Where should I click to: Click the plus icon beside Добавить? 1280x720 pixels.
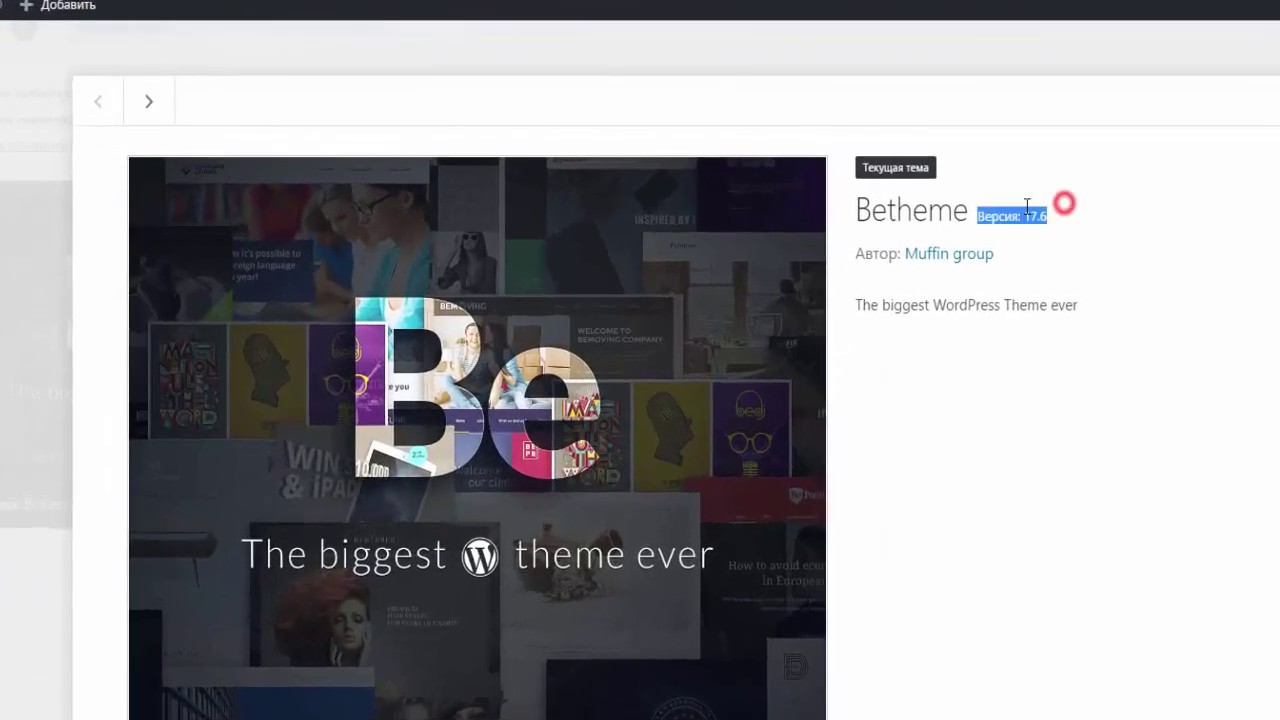26,6
